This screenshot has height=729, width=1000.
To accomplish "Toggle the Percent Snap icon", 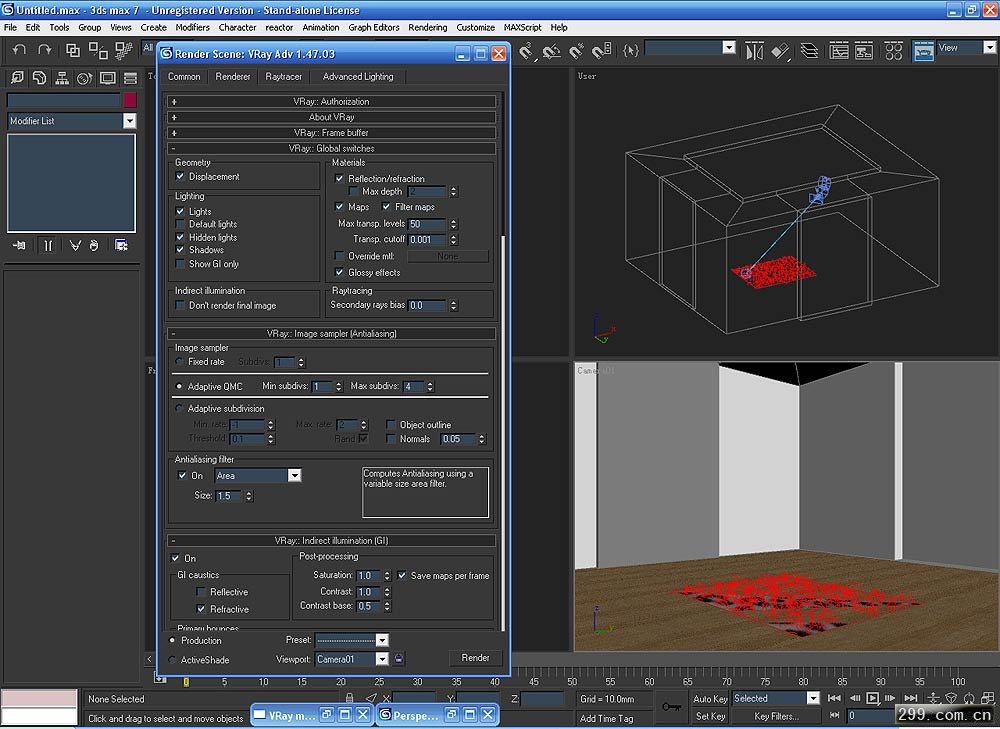I will [577, 50].
